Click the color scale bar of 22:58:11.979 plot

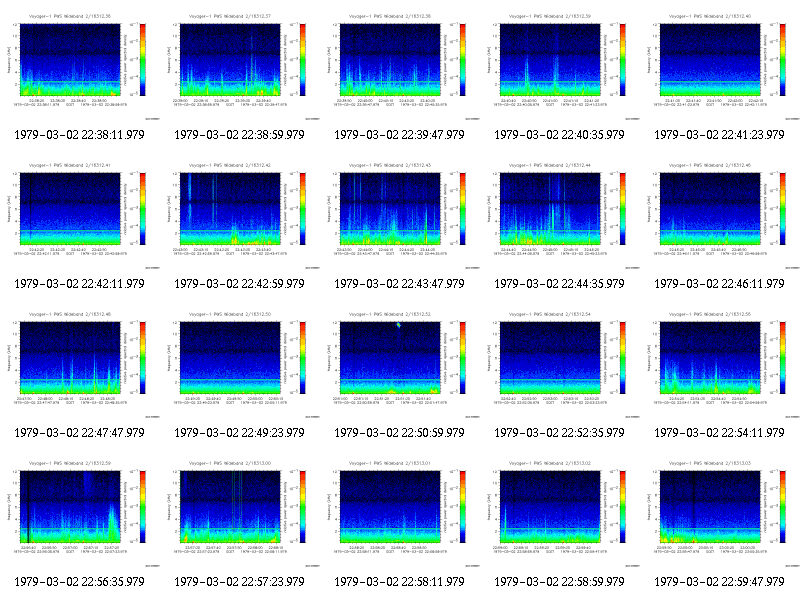[x=463, y=507]
